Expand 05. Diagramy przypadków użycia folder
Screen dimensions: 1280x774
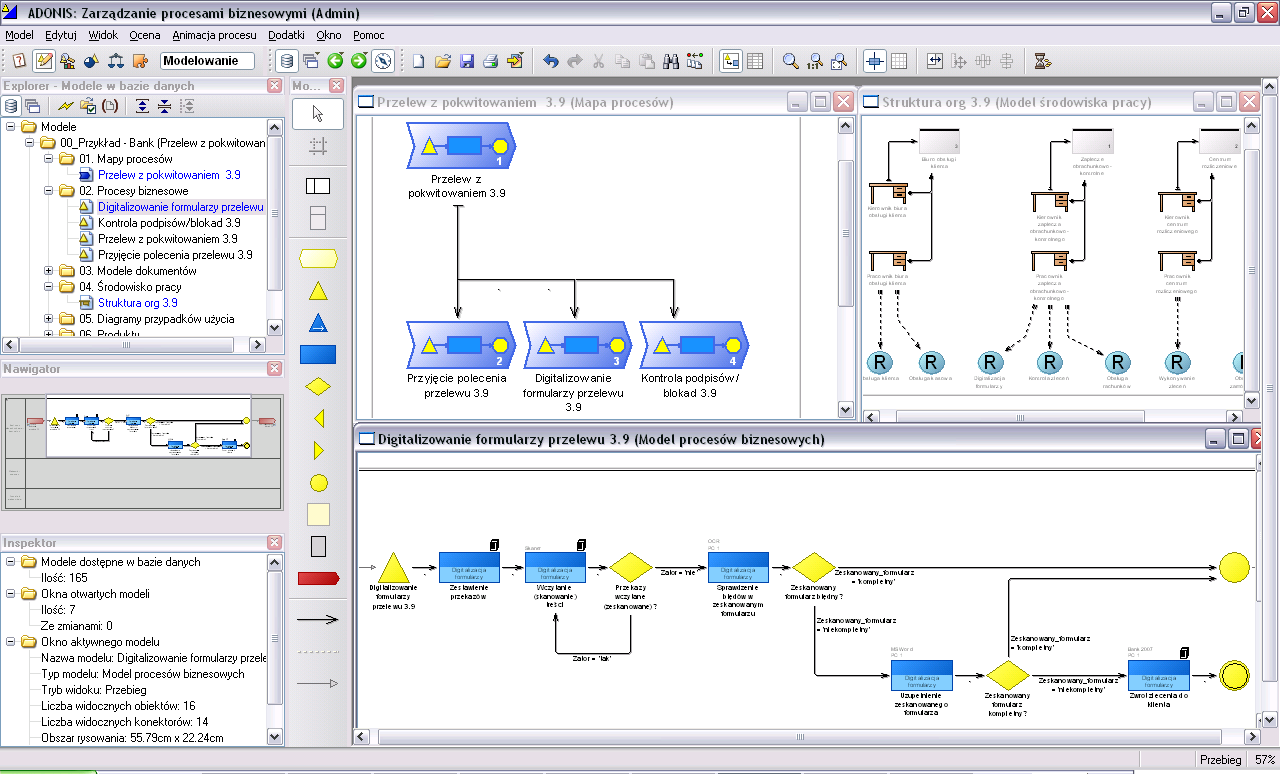49,319
